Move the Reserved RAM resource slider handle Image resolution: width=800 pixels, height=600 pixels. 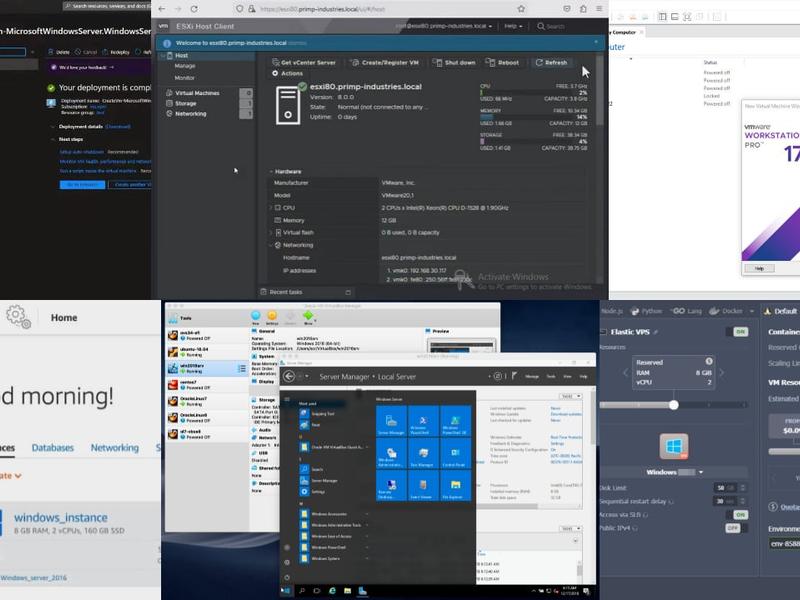(x=674, y=405)
